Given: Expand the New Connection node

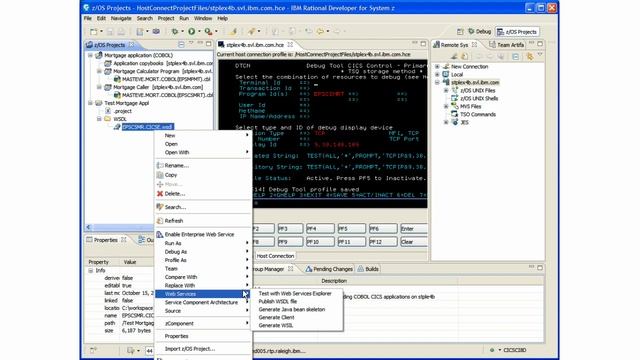Looking at the screenshot, I should [437, 67].
